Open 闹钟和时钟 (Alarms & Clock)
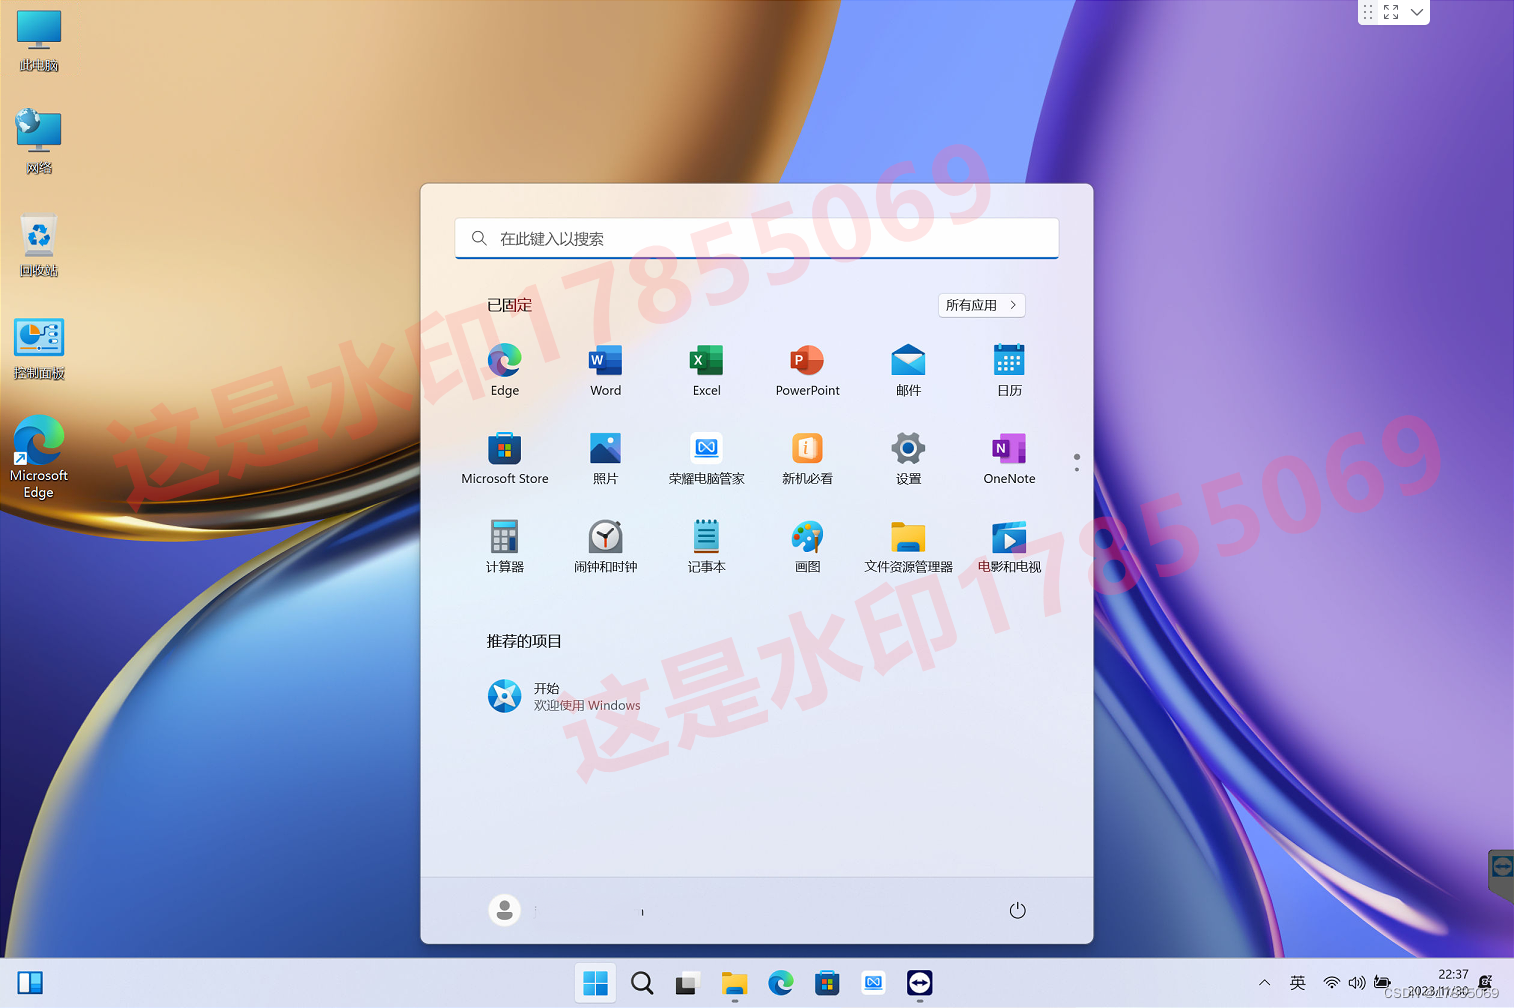1514x1008 pixels. coord(605,545)
